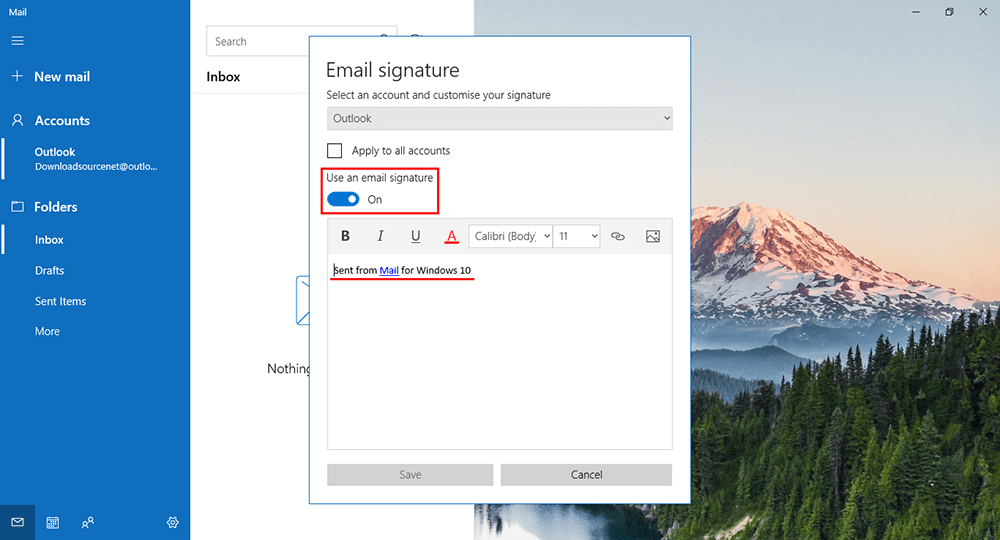
Task: Open Calendar from the bottom bar
Action: pos(53,523)
